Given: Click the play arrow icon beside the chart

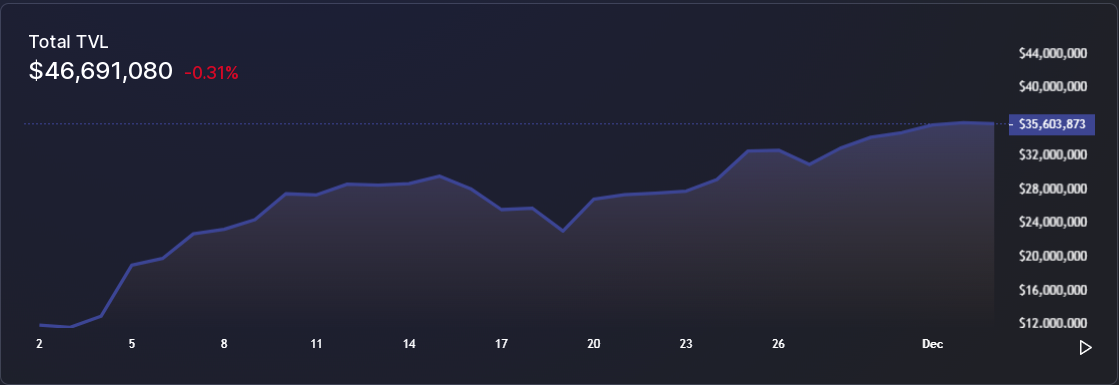Looking at the screenshot, I should (x=1085, y=348).
